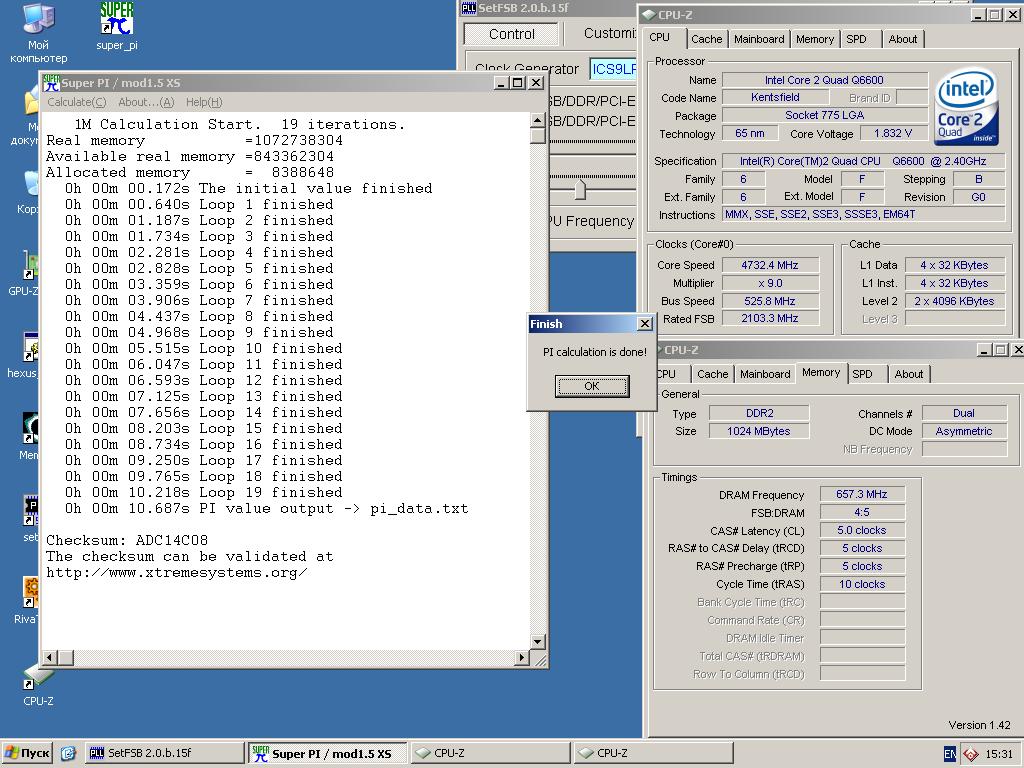Screen dimensions: 1024x768
Task: Click the pi_data.txt output line
Action: (266, 509)
